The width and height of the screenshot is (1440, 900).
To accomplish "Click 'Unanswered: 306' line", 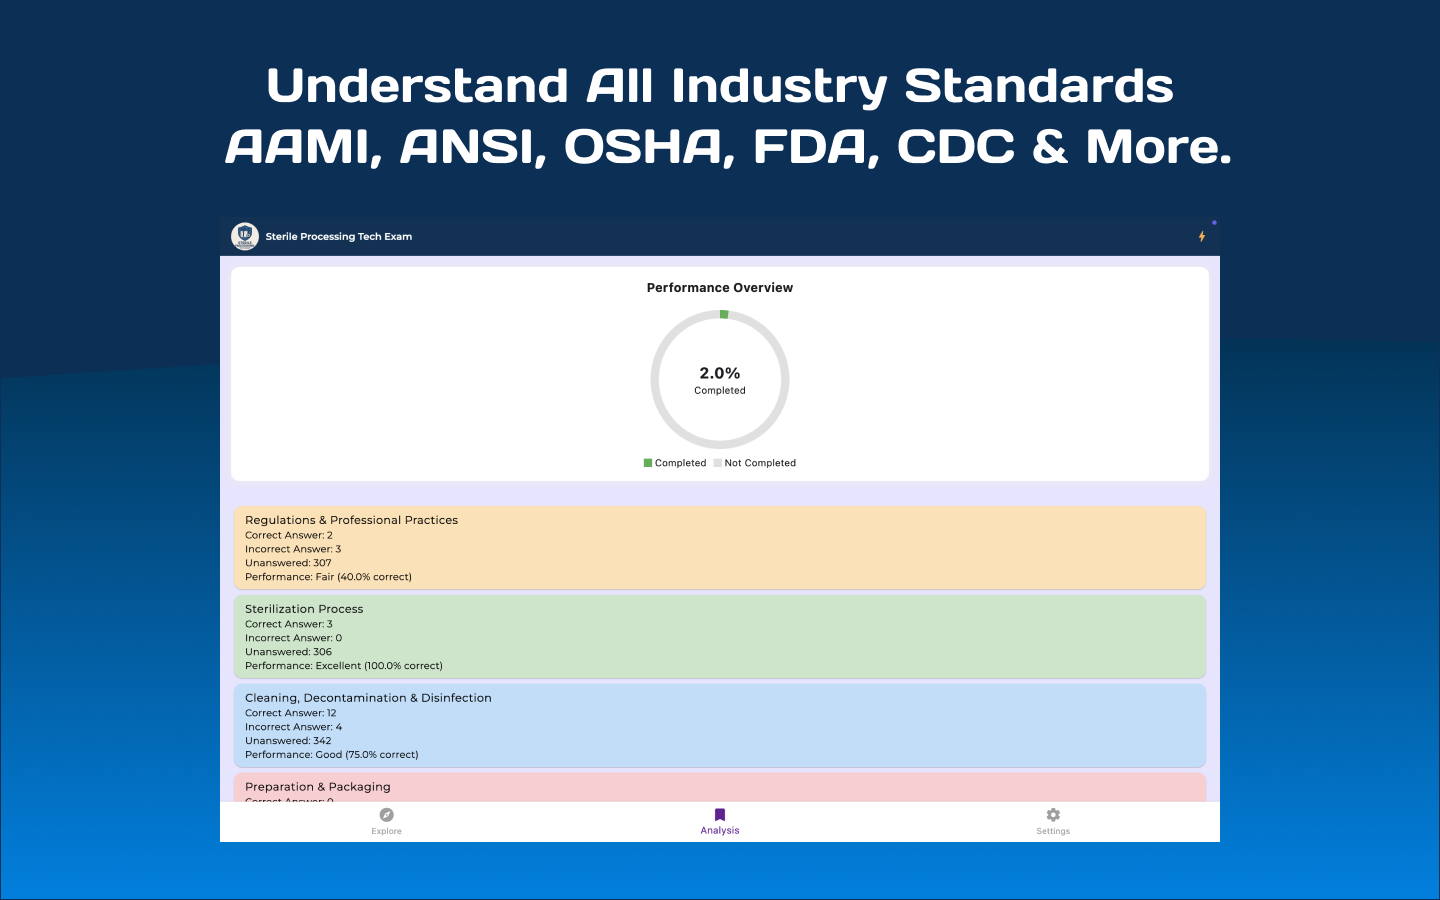I will (x=288, y=652).
